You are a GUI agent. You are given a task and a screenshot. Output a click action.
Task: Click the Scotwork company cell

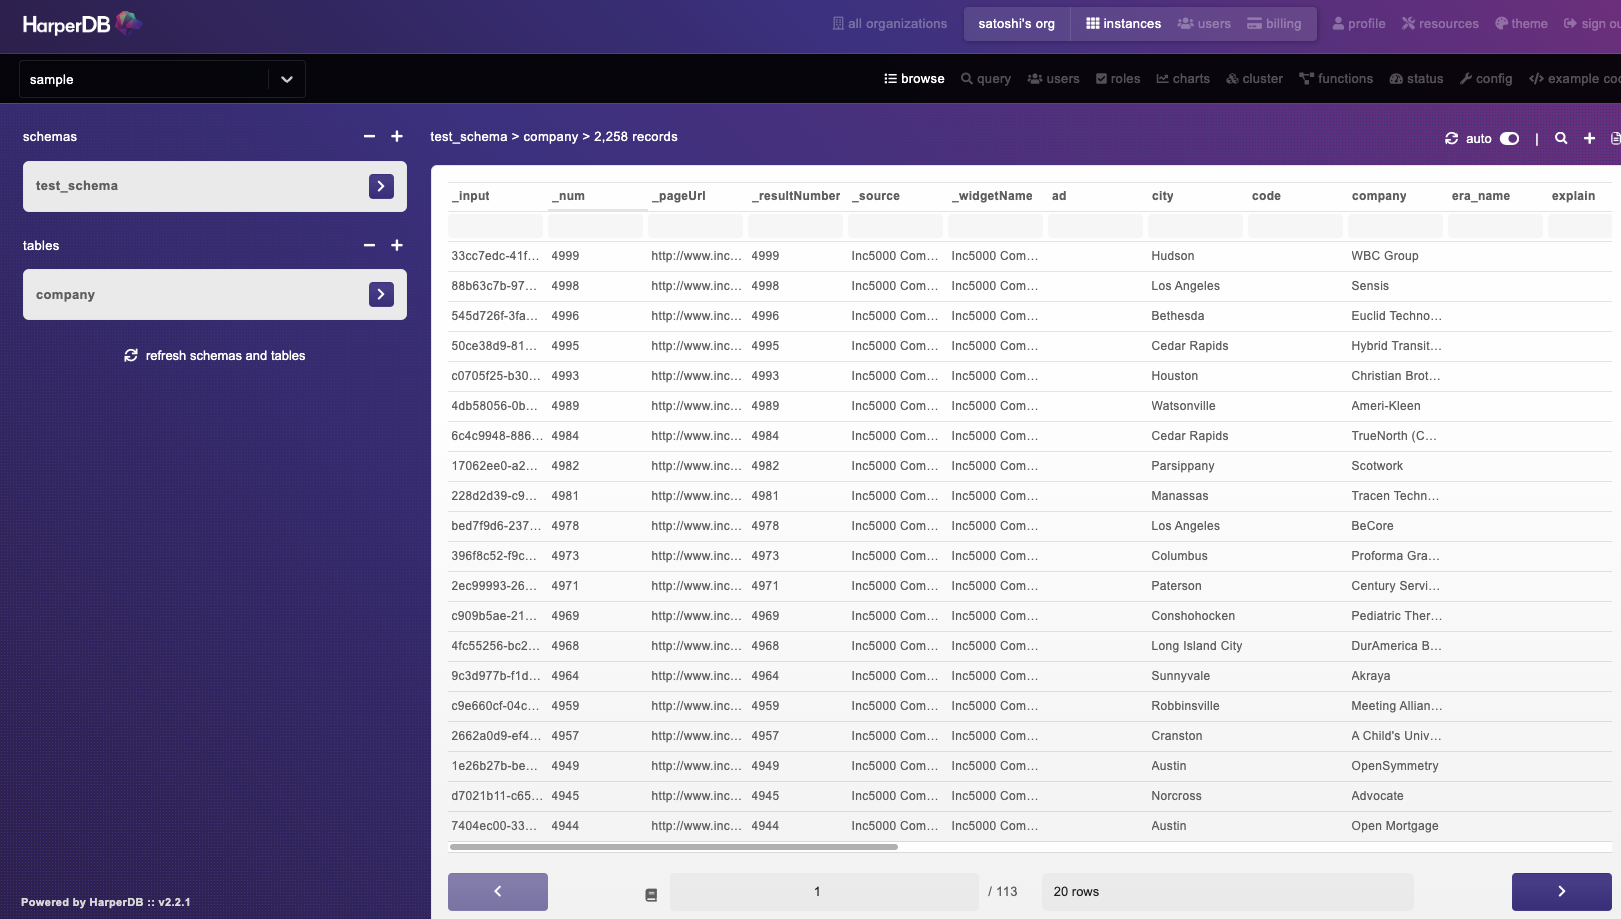coord(1378,466)
